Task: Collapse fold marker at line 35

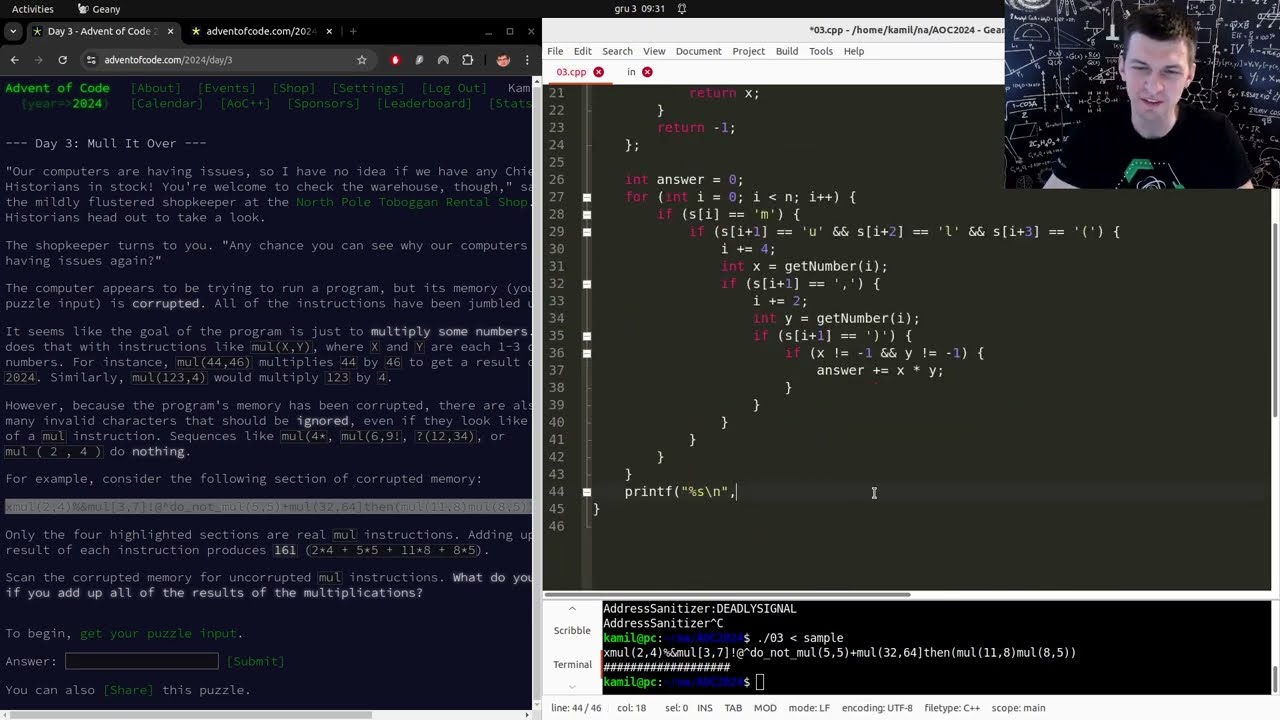Action: 587,336
